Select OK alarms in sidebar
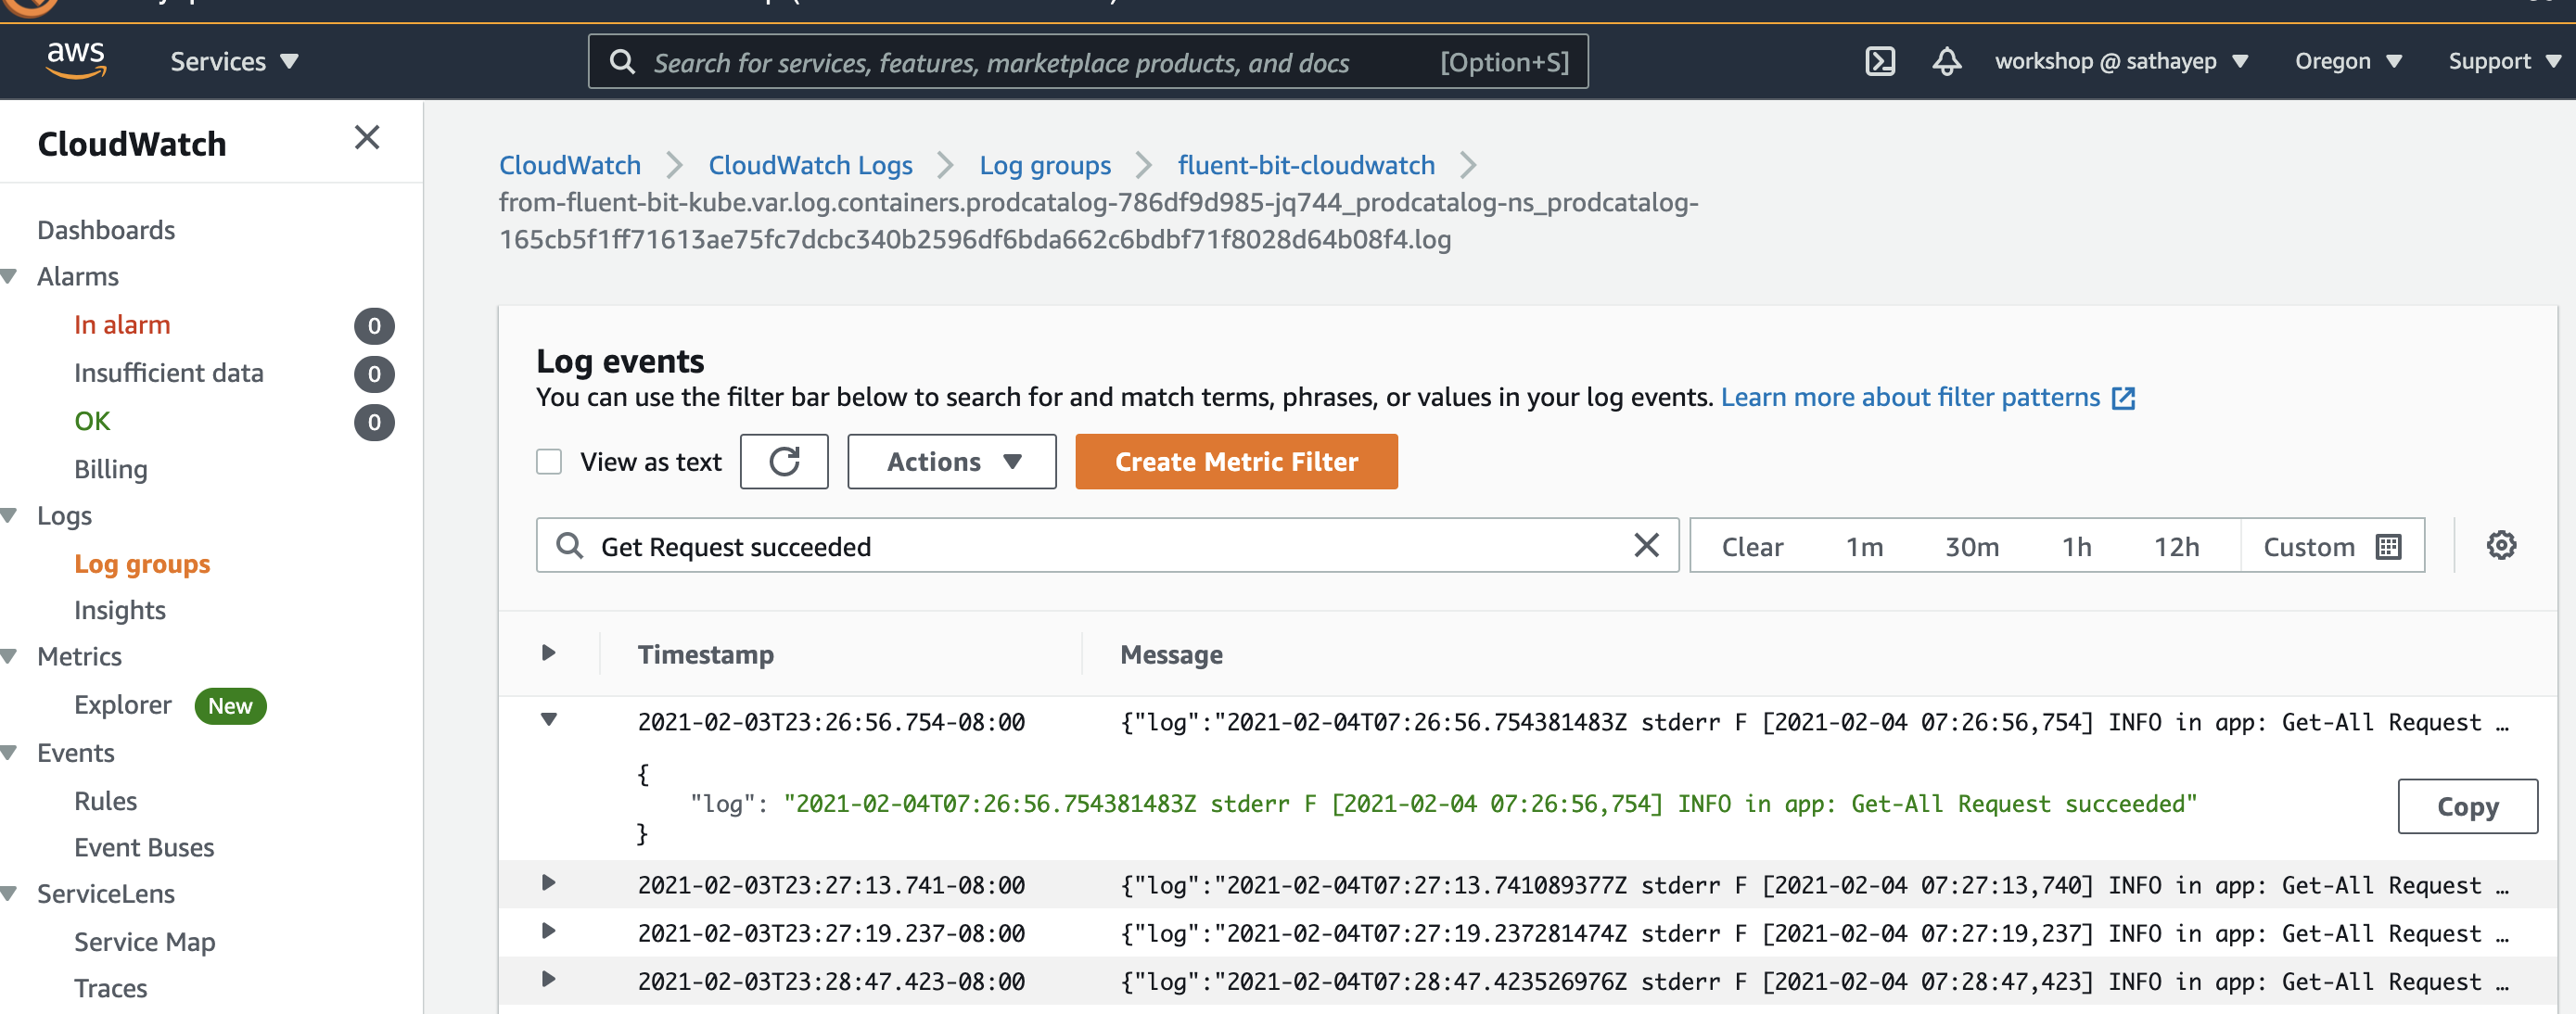 [x=92, y=422]
